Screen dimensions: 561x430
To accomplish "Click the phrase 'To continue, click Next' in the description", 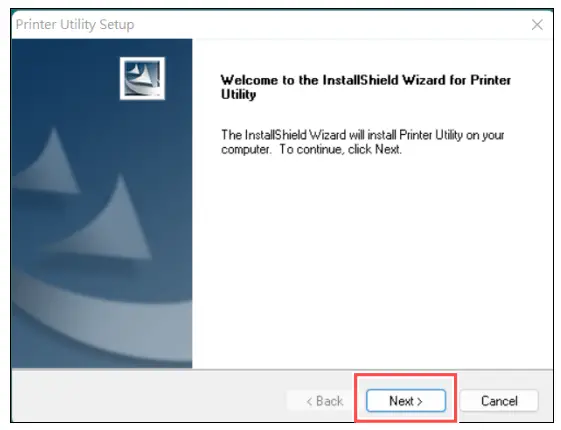I will coord(339,149).
